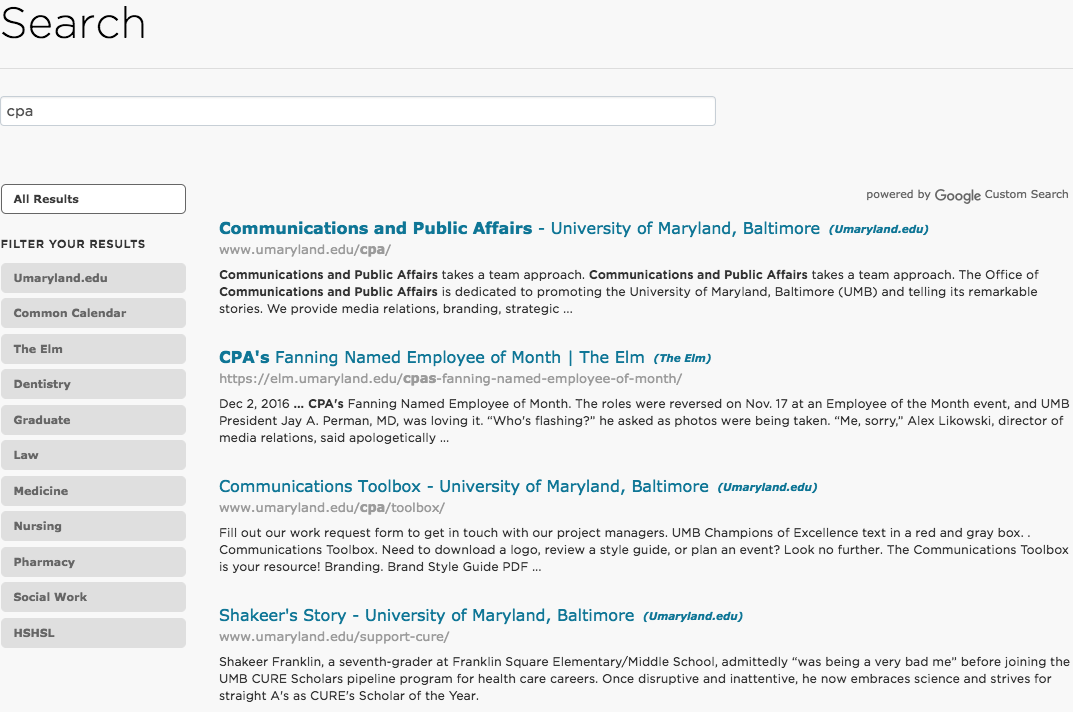Choose the HSHSL filter
The height and width of the screenshot is (712, 1073).
93,633
